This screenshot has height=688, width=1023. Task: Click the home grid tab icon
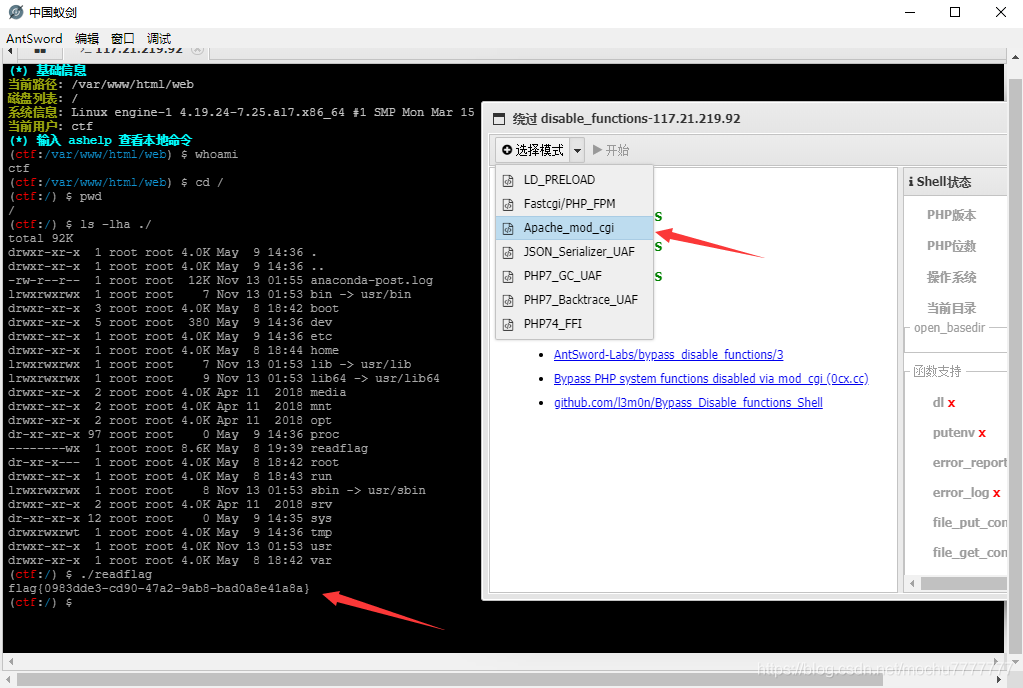pos(40,50)
